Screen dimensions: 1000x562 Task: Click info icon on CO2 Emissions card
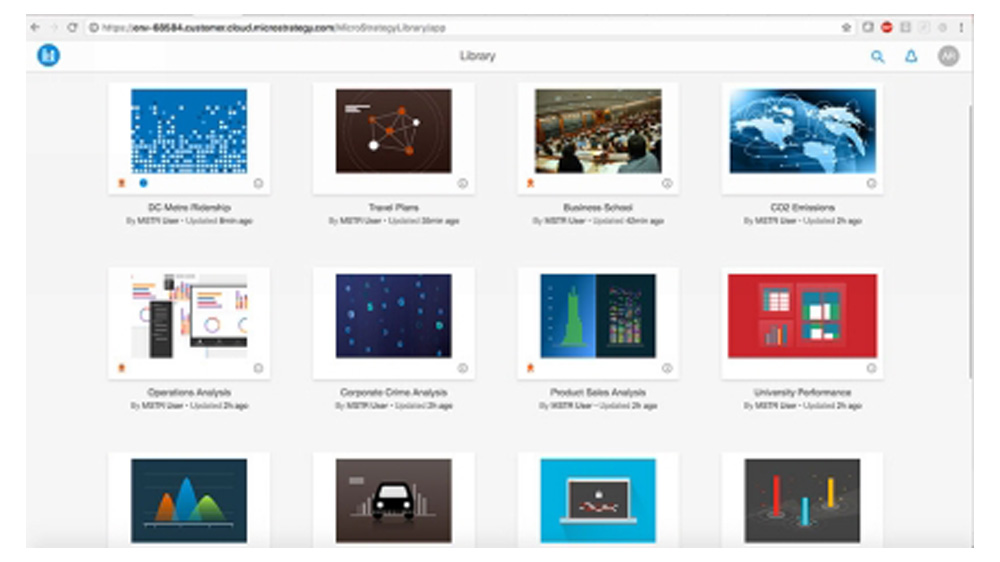871,184
